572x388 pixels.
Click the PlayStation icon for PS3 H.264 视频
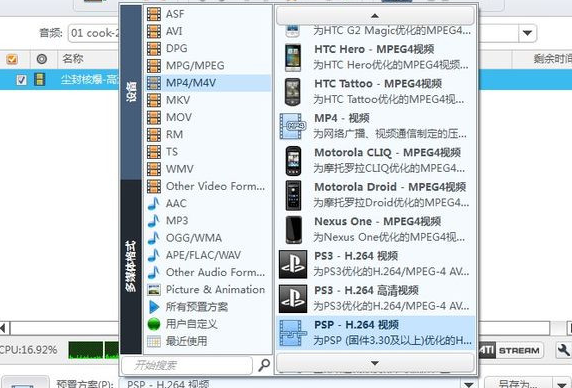(x=293, y=264)
